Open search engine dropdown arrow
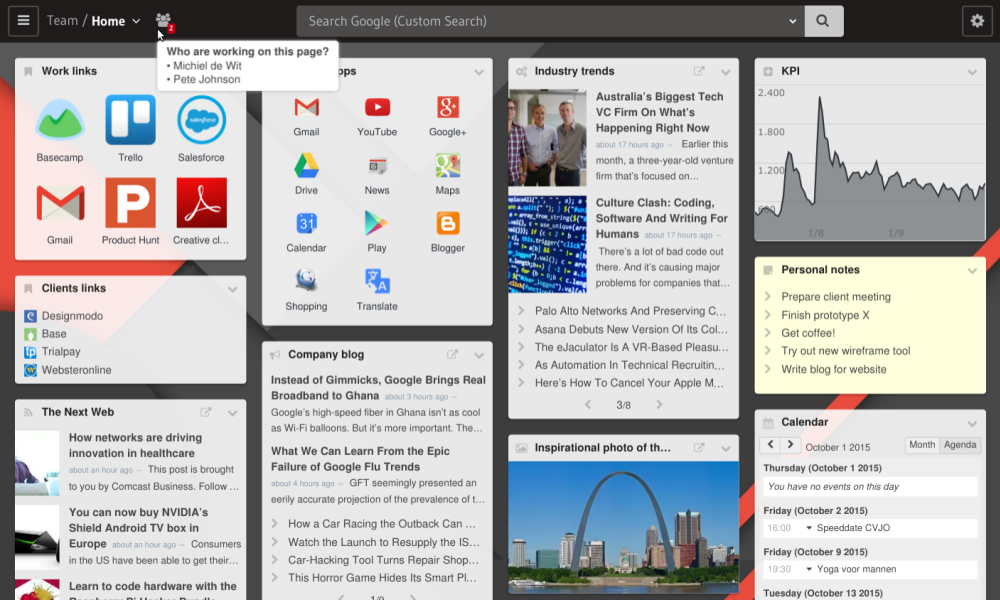 (x=792, y=21)
